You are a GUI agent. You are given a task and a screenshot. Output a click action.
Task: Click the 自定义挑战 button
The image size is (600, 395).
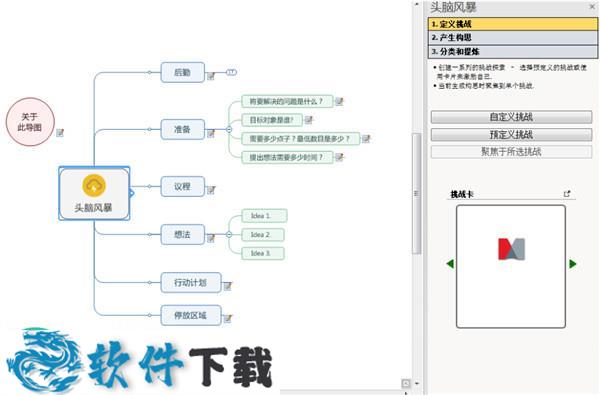(511, 117)
